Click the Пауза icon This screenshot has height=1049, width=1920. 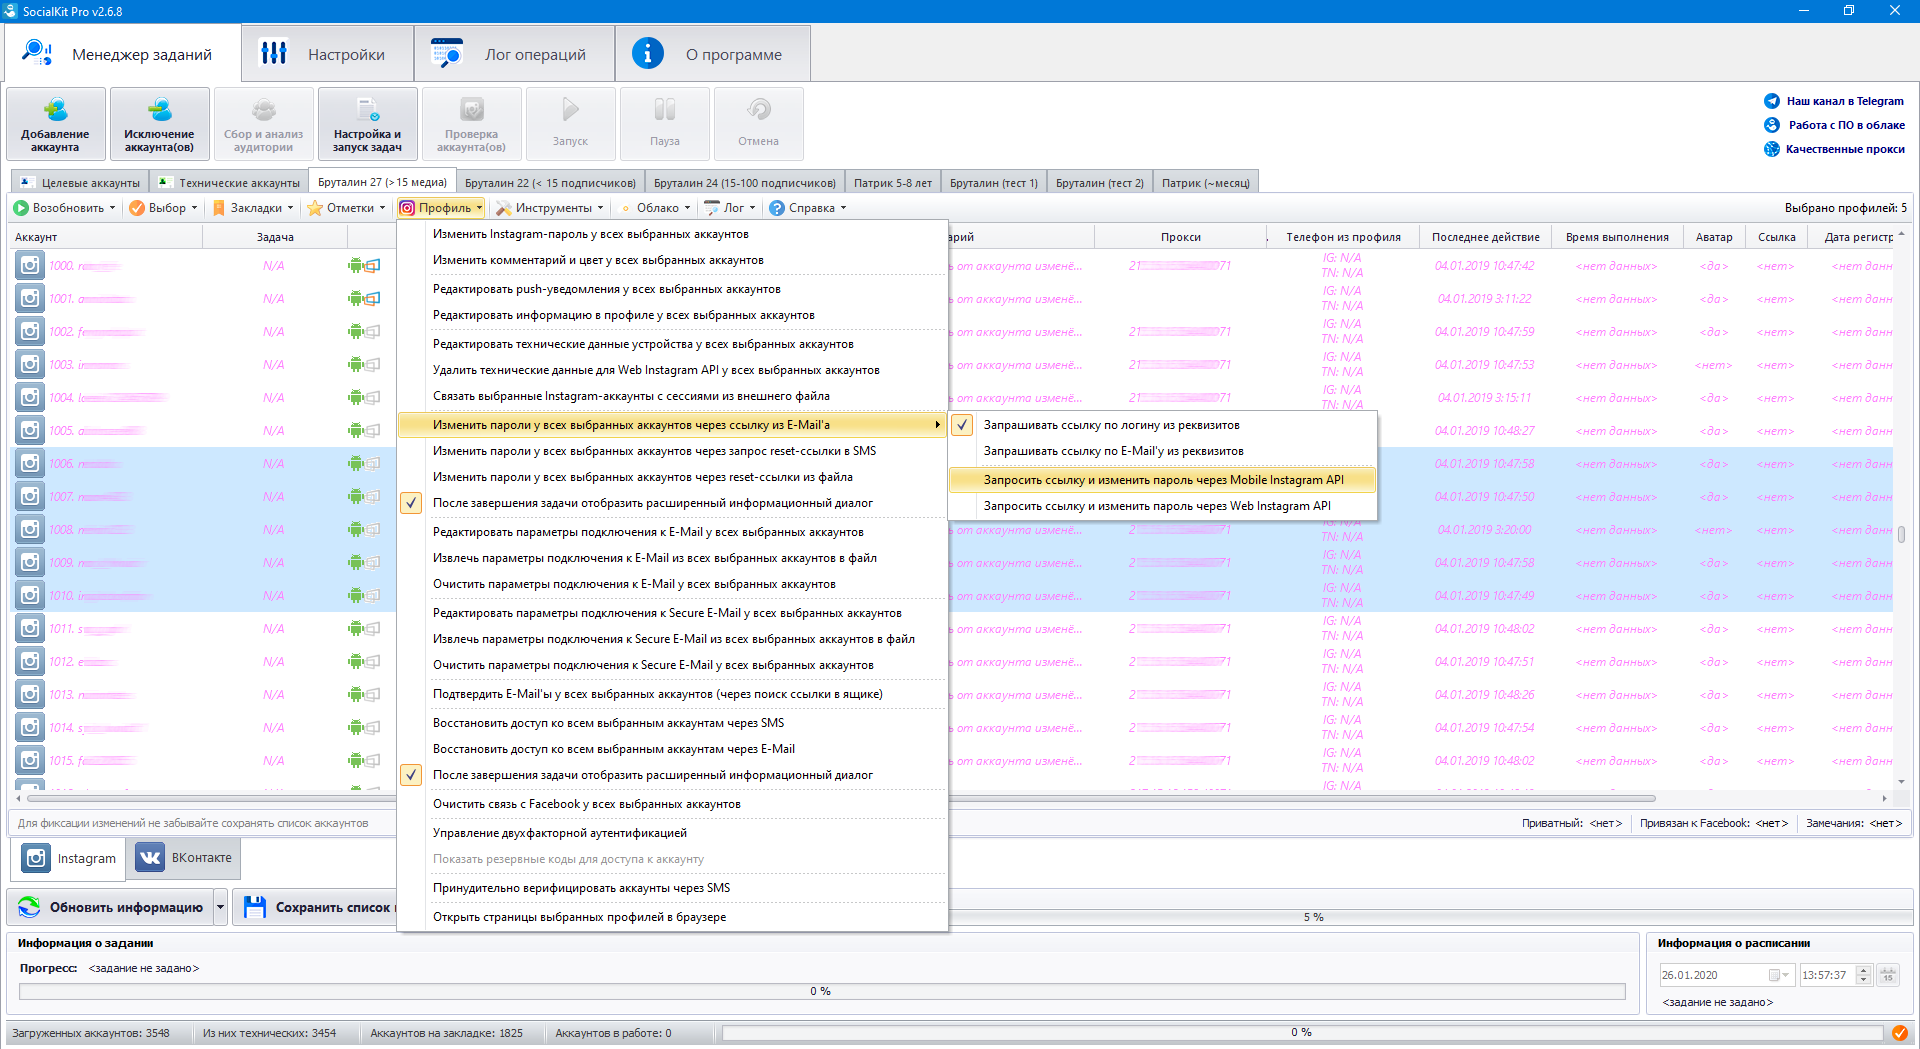[x=664, y=109]
